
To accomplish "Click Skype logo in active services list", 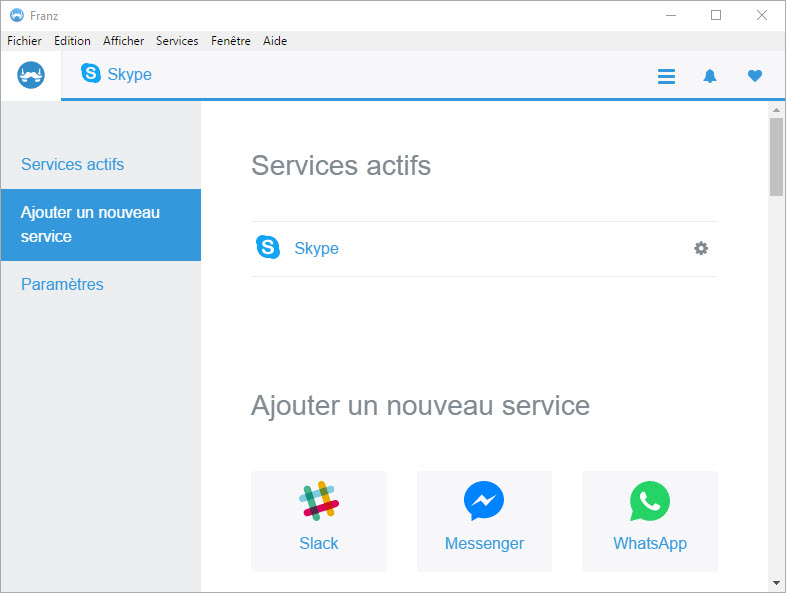I will pyautogui.click(x=268, y=247).
